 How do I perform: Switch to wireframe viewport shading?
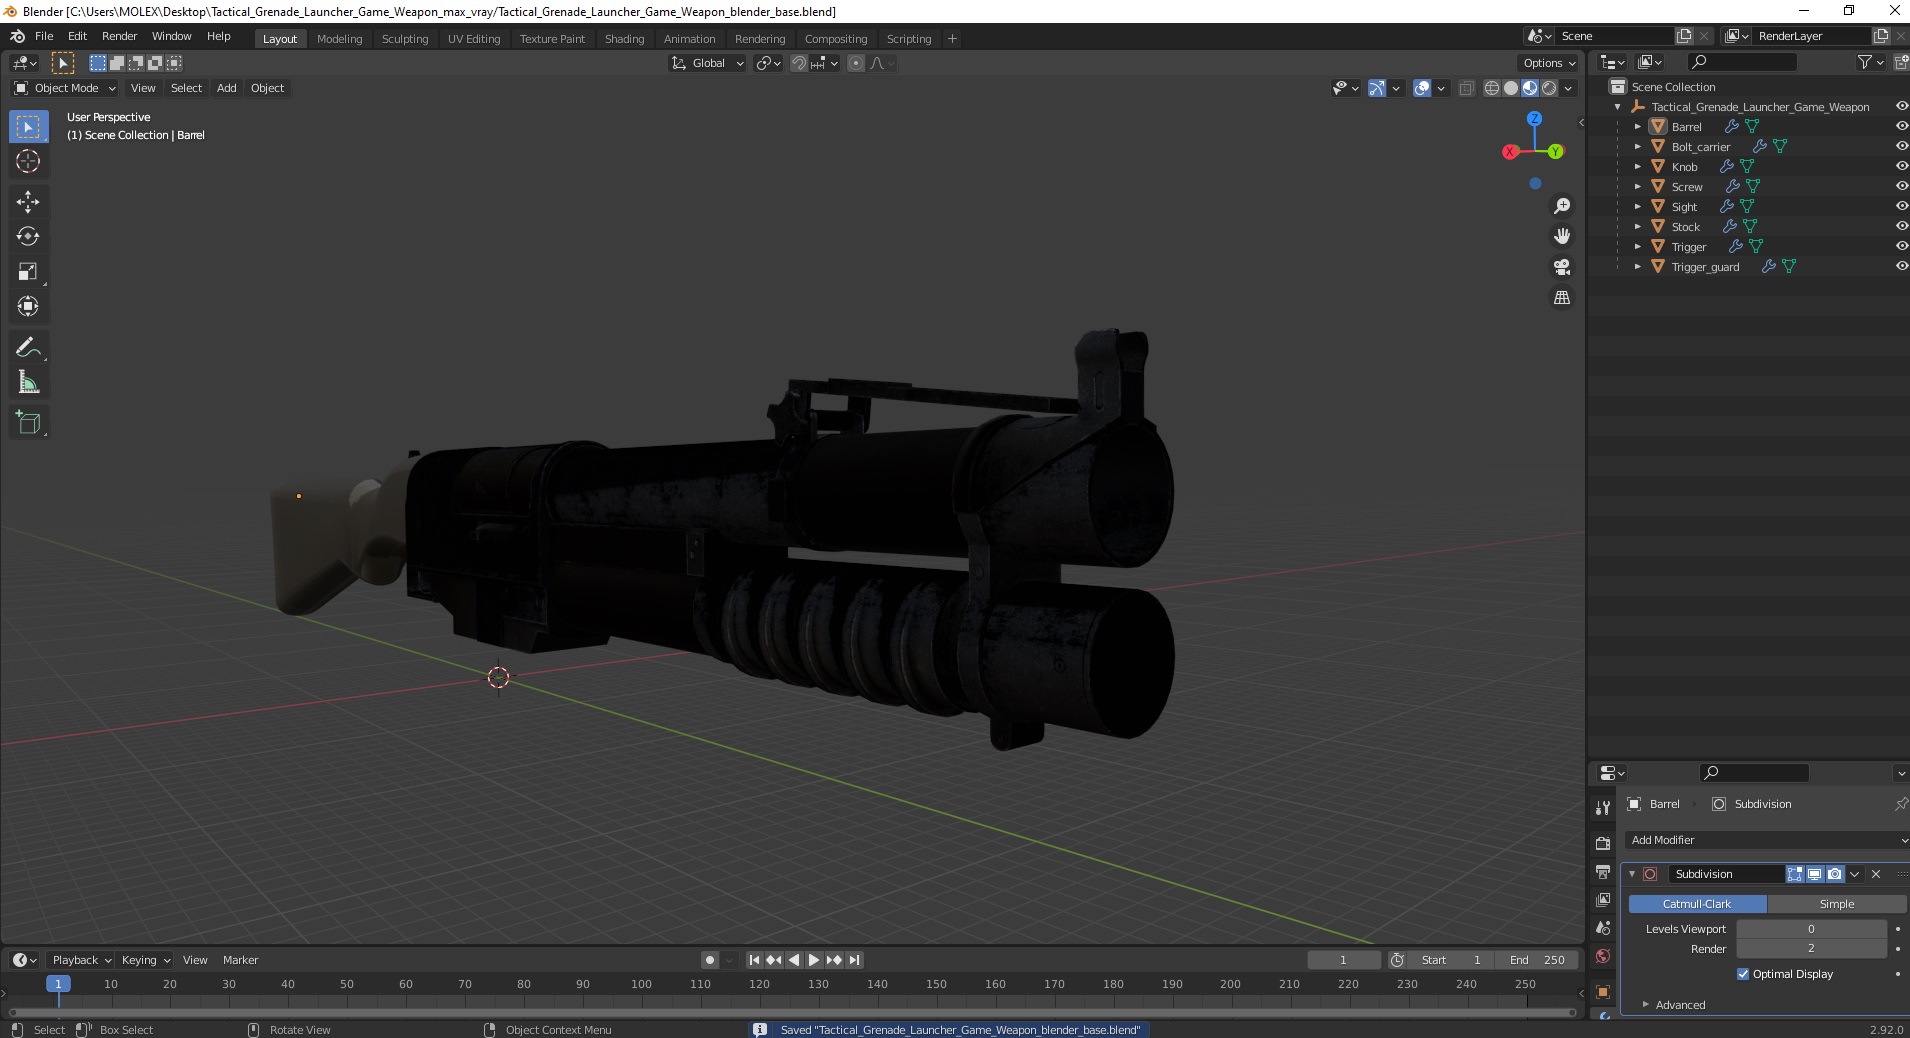click(1492, 88)
